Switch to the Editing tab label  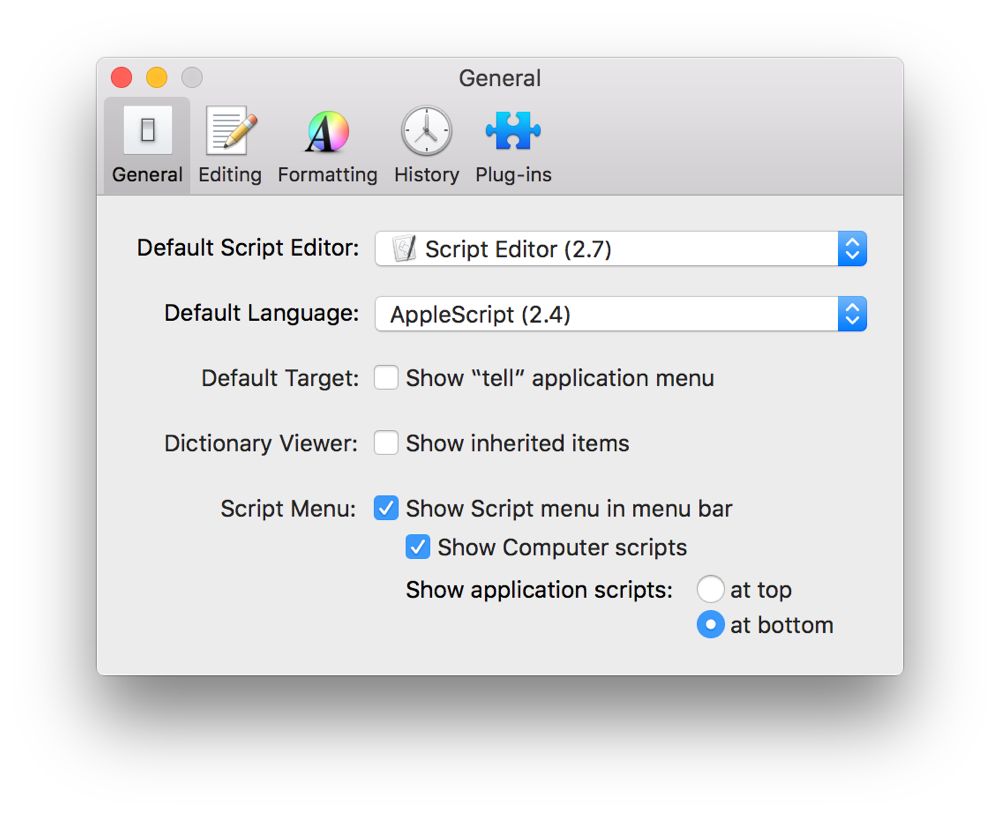(230, 175)
